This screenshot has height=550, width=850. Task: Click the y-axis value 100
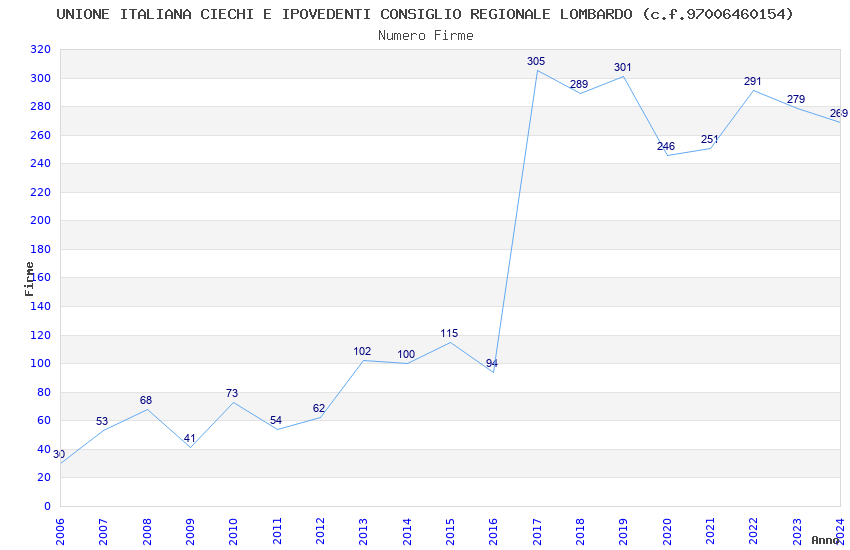tap(40, 363)
